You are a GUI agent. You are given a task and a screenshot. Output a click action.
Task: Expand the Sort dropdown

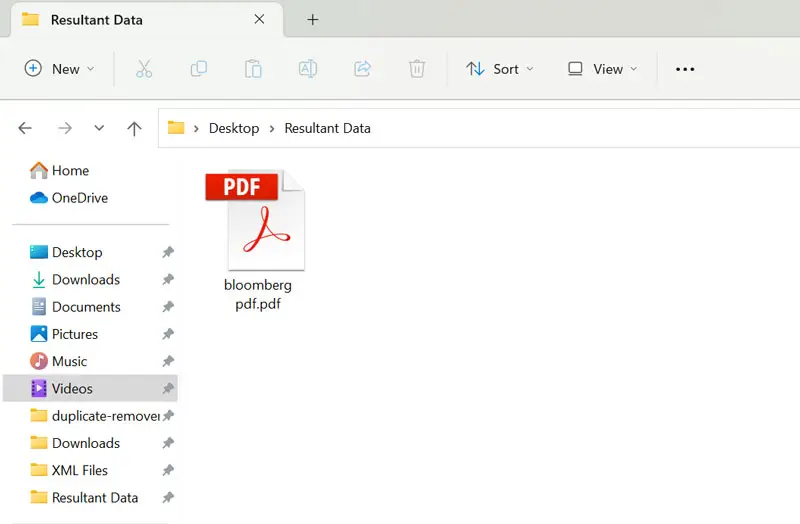click(x=500, y=69)
